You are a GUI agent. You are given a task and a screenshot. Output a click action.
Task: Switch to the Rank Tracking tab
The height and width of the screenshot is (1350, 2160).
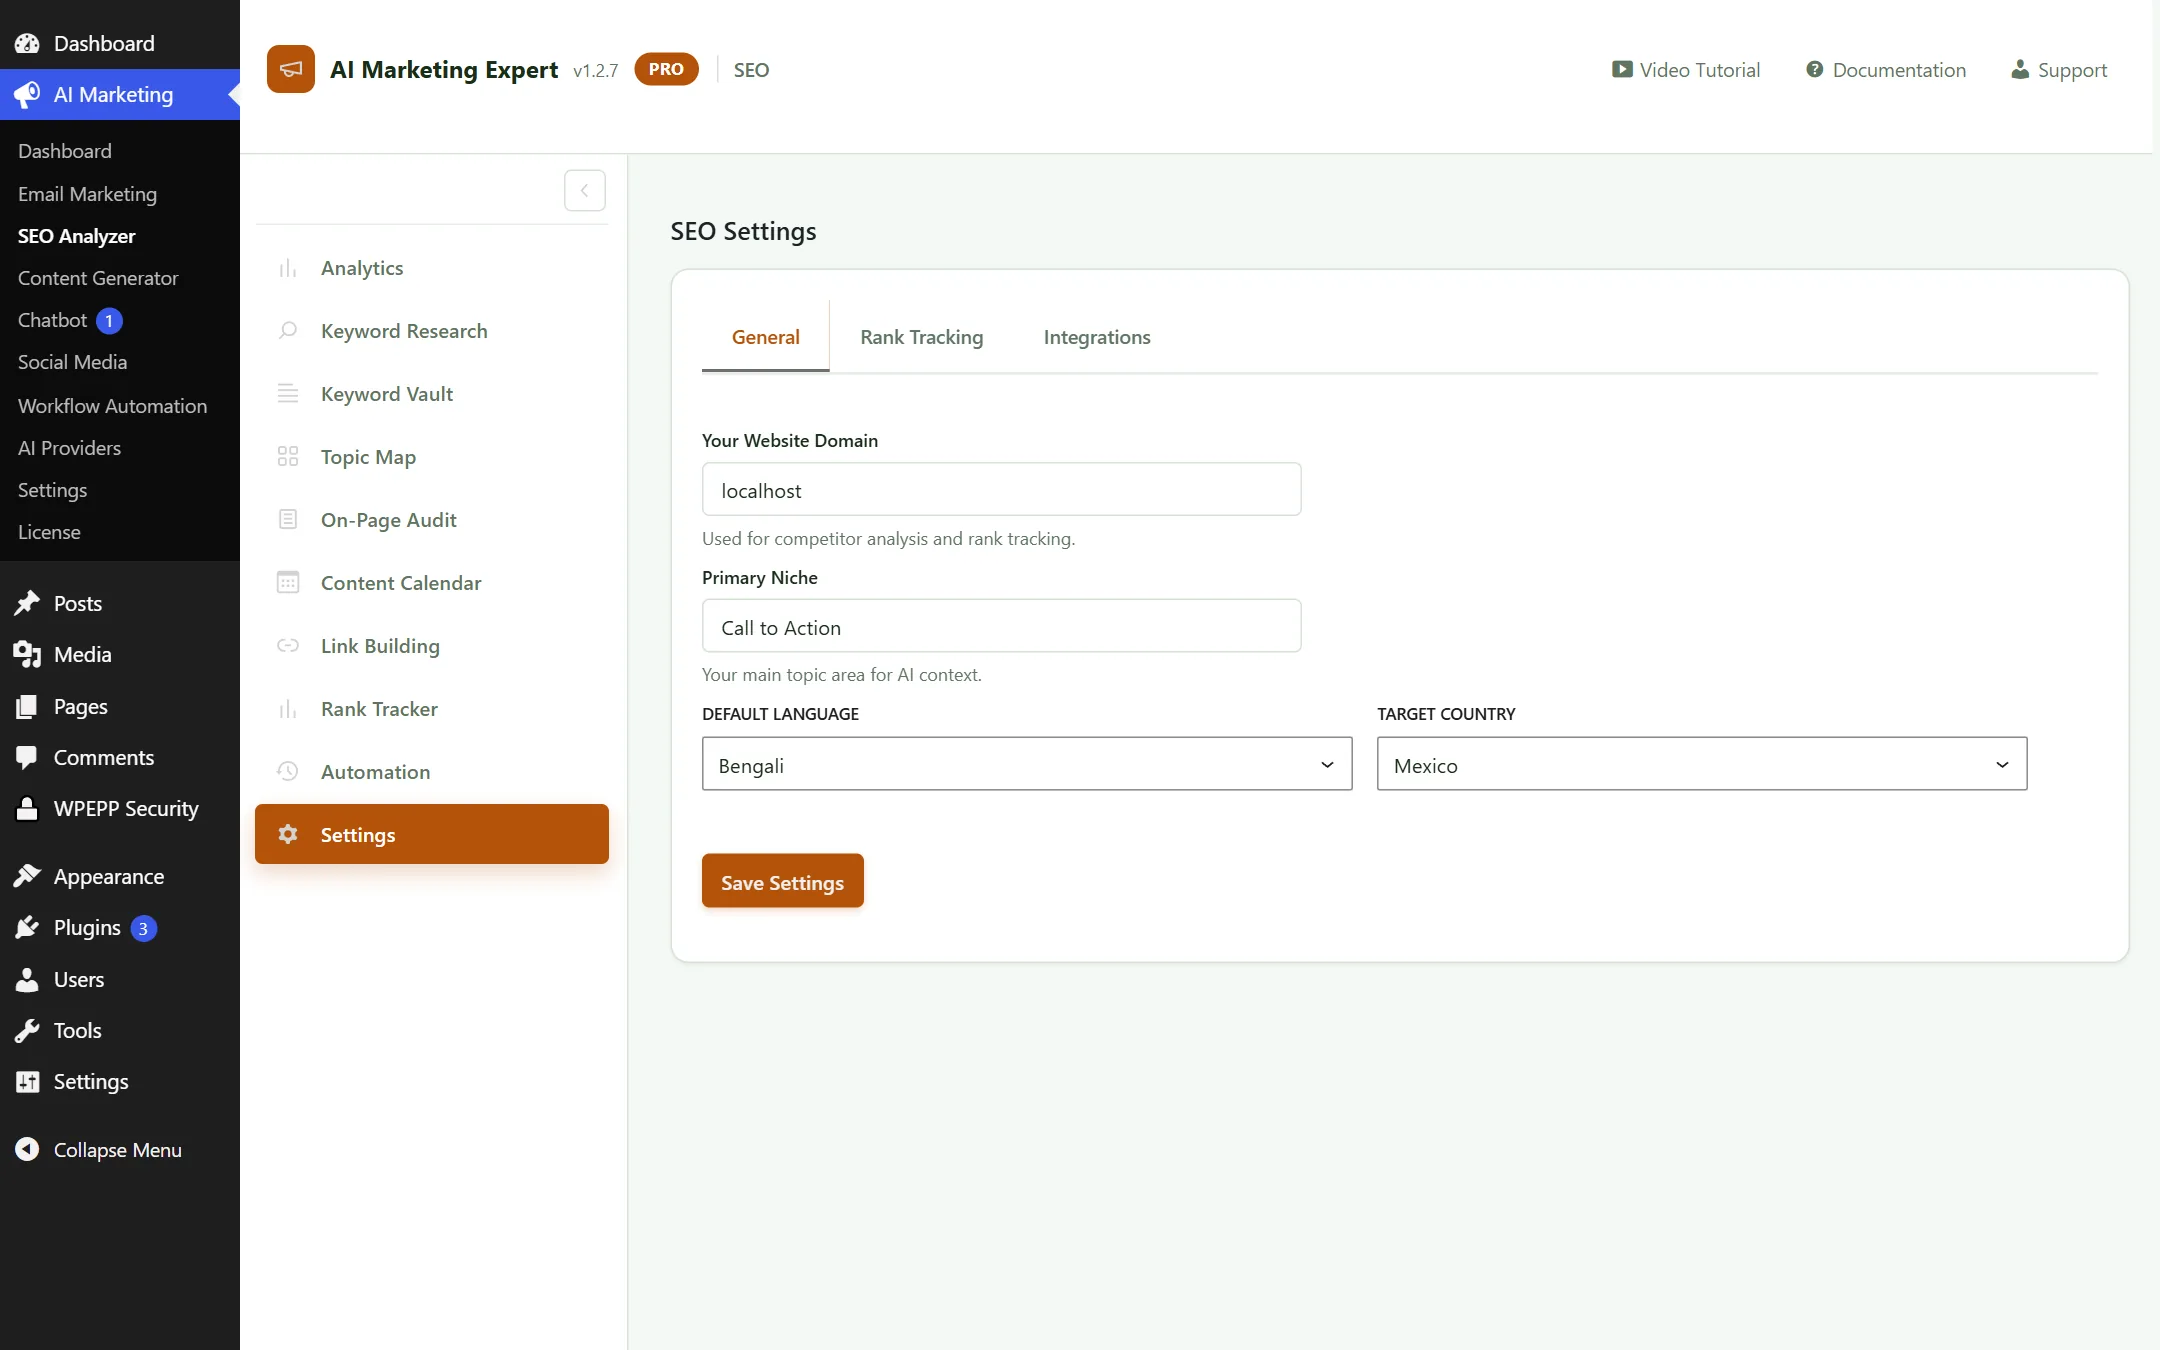(x=921, y=337)
